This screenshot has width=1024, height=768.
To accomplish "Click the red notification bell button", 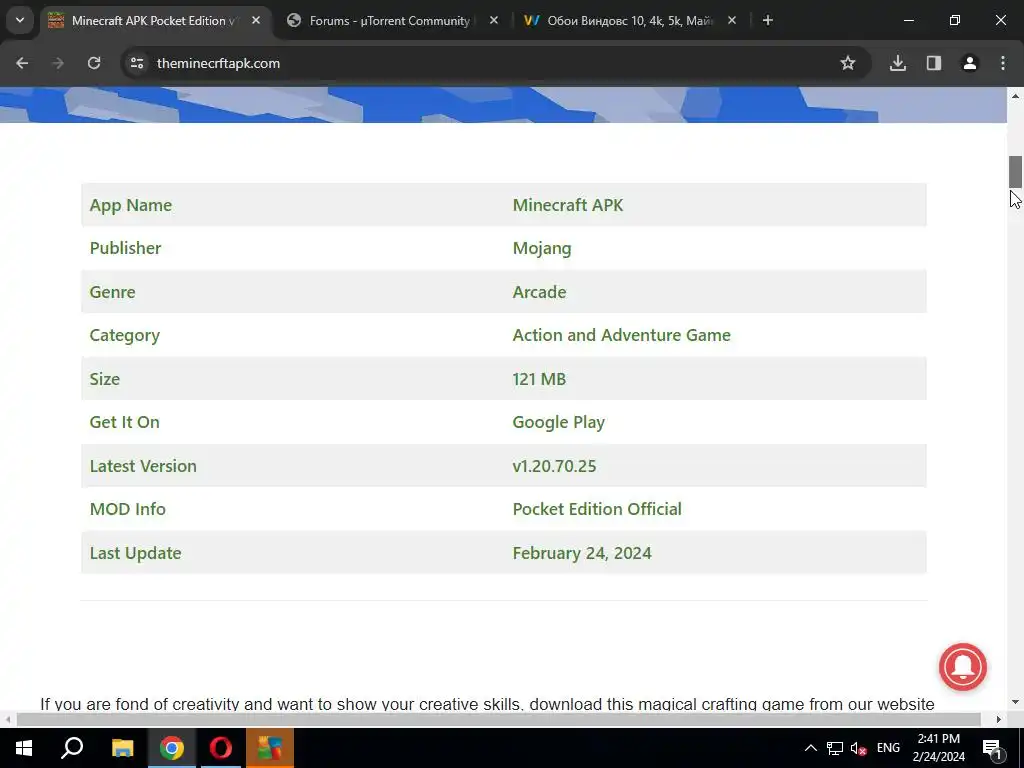I will [963, 667].
